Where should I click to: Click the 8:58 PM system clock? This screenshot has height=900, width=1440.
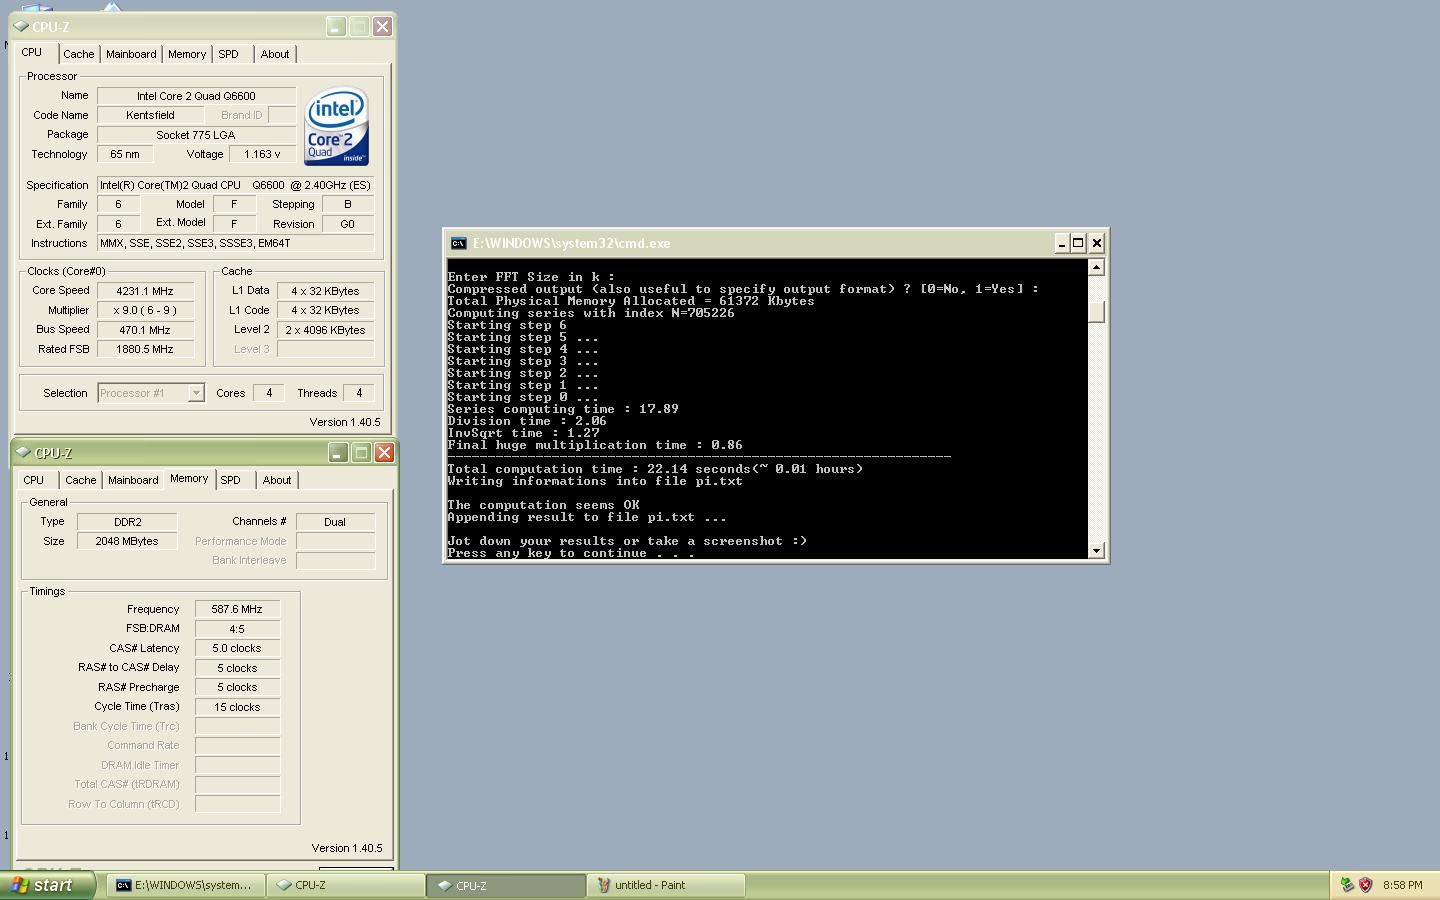1403,885
